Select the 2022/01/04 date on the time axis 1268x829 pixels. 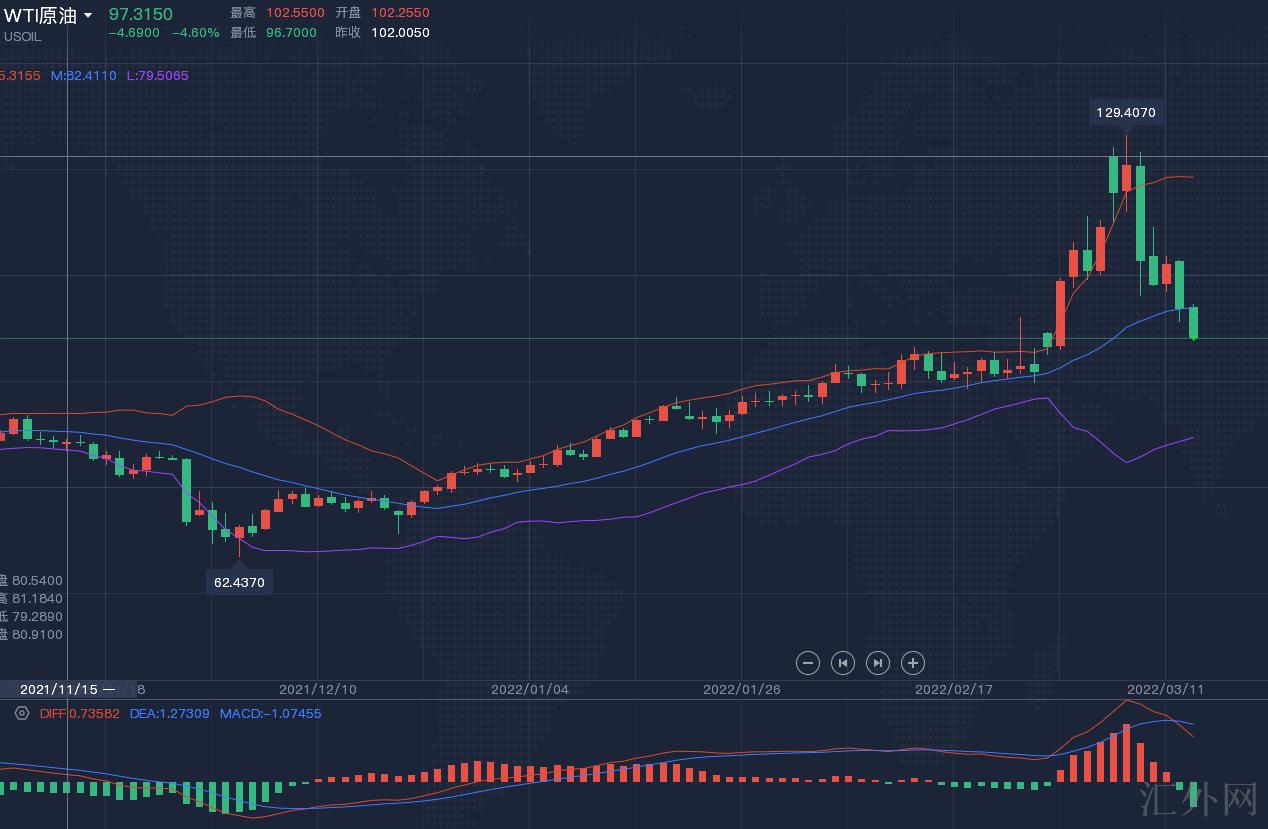(x=529, y=690)
